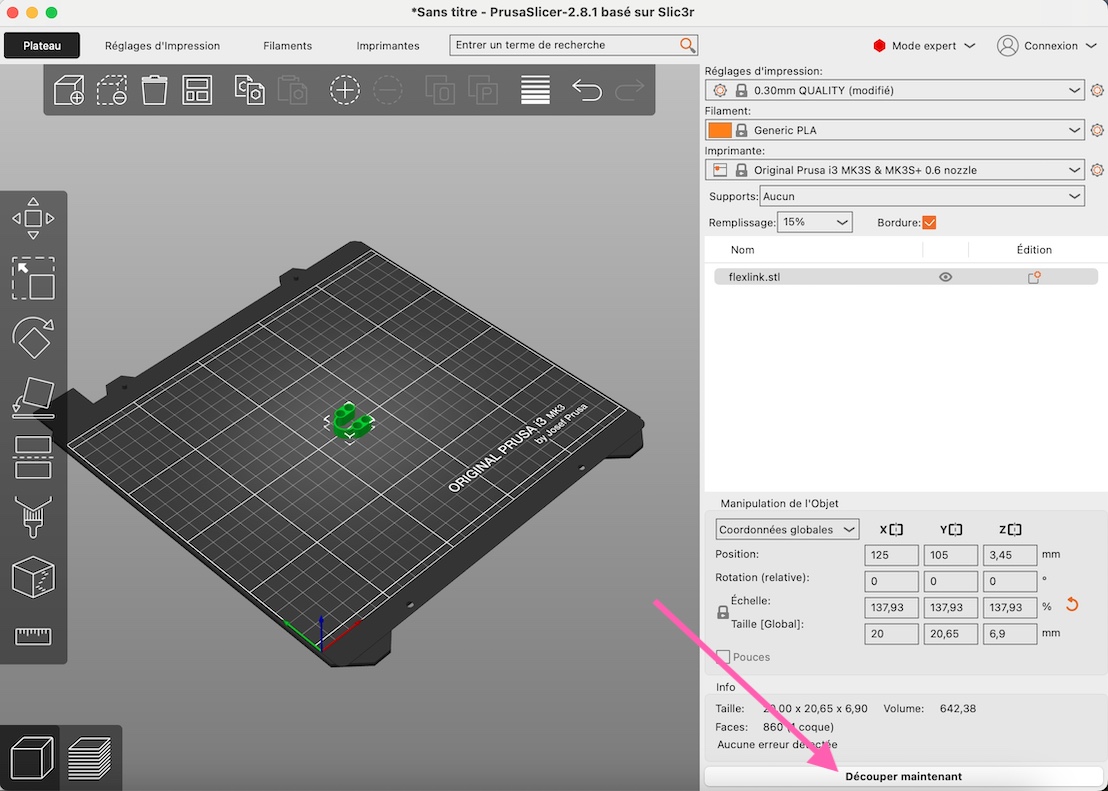Screen dimensions: 1108x791
Task: Select the Rotate gizmo tool
Action: point(33,338)
